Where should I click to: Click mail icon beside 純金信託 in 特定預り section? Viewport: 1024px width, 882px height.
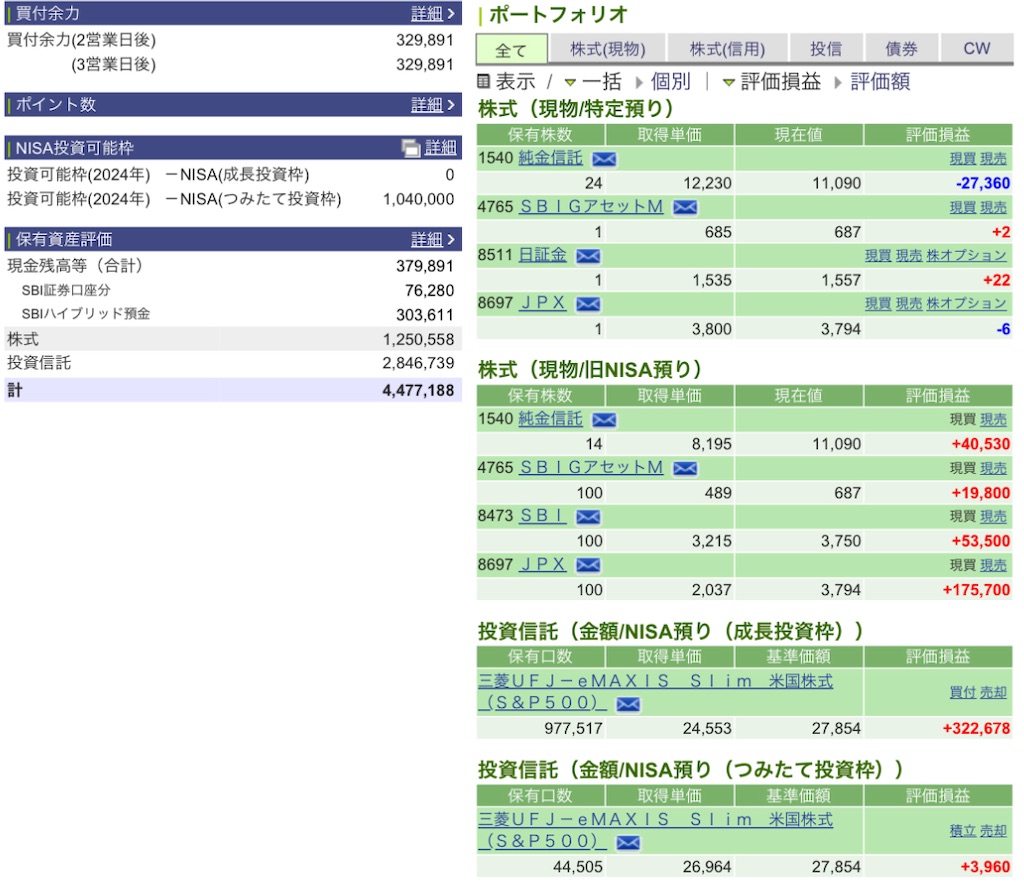[x=604, y=159]
